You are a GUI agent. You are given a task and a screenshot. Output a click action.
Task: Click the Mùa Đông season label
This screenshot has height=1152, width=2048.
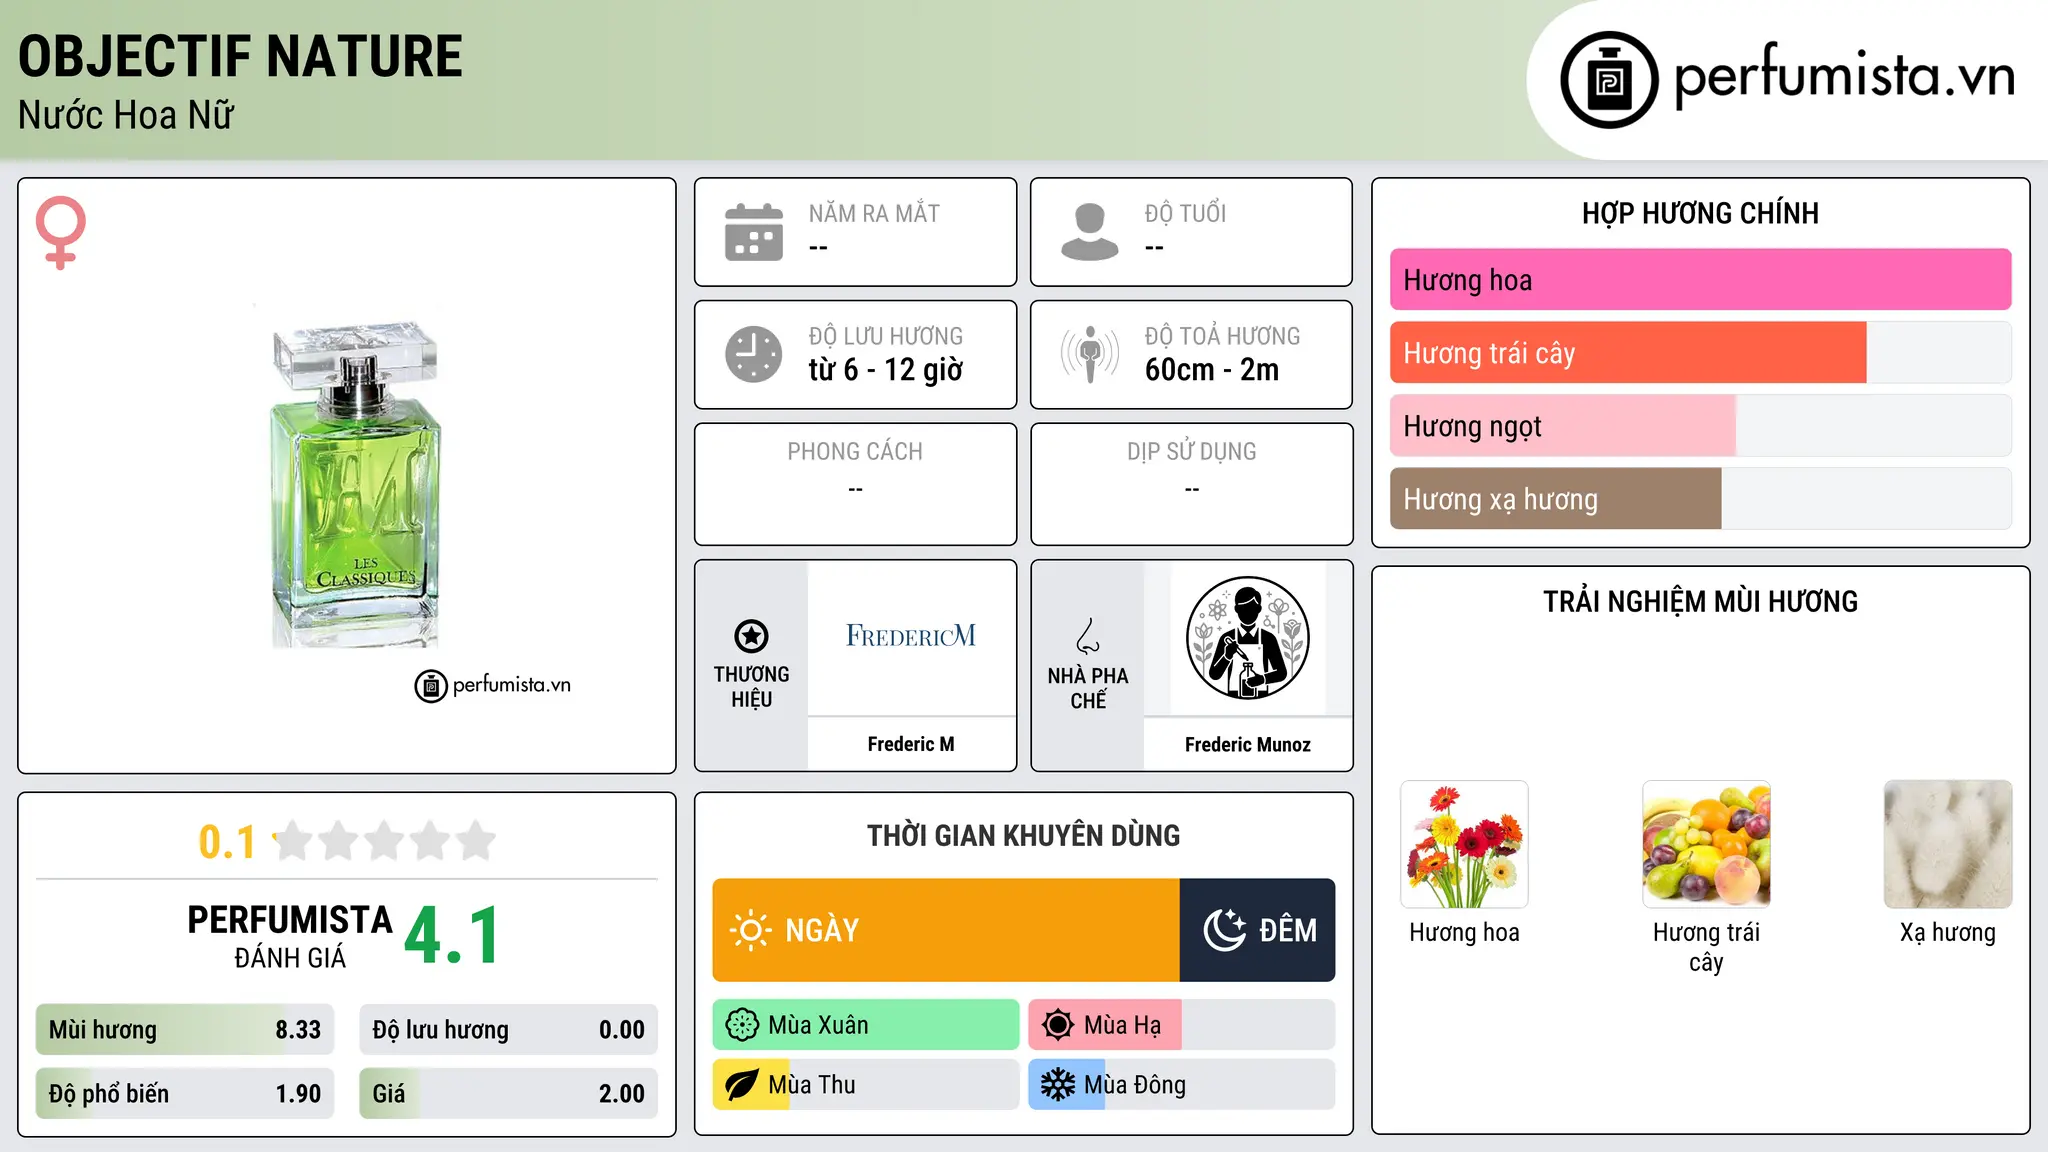[x=1135, y=1085]
